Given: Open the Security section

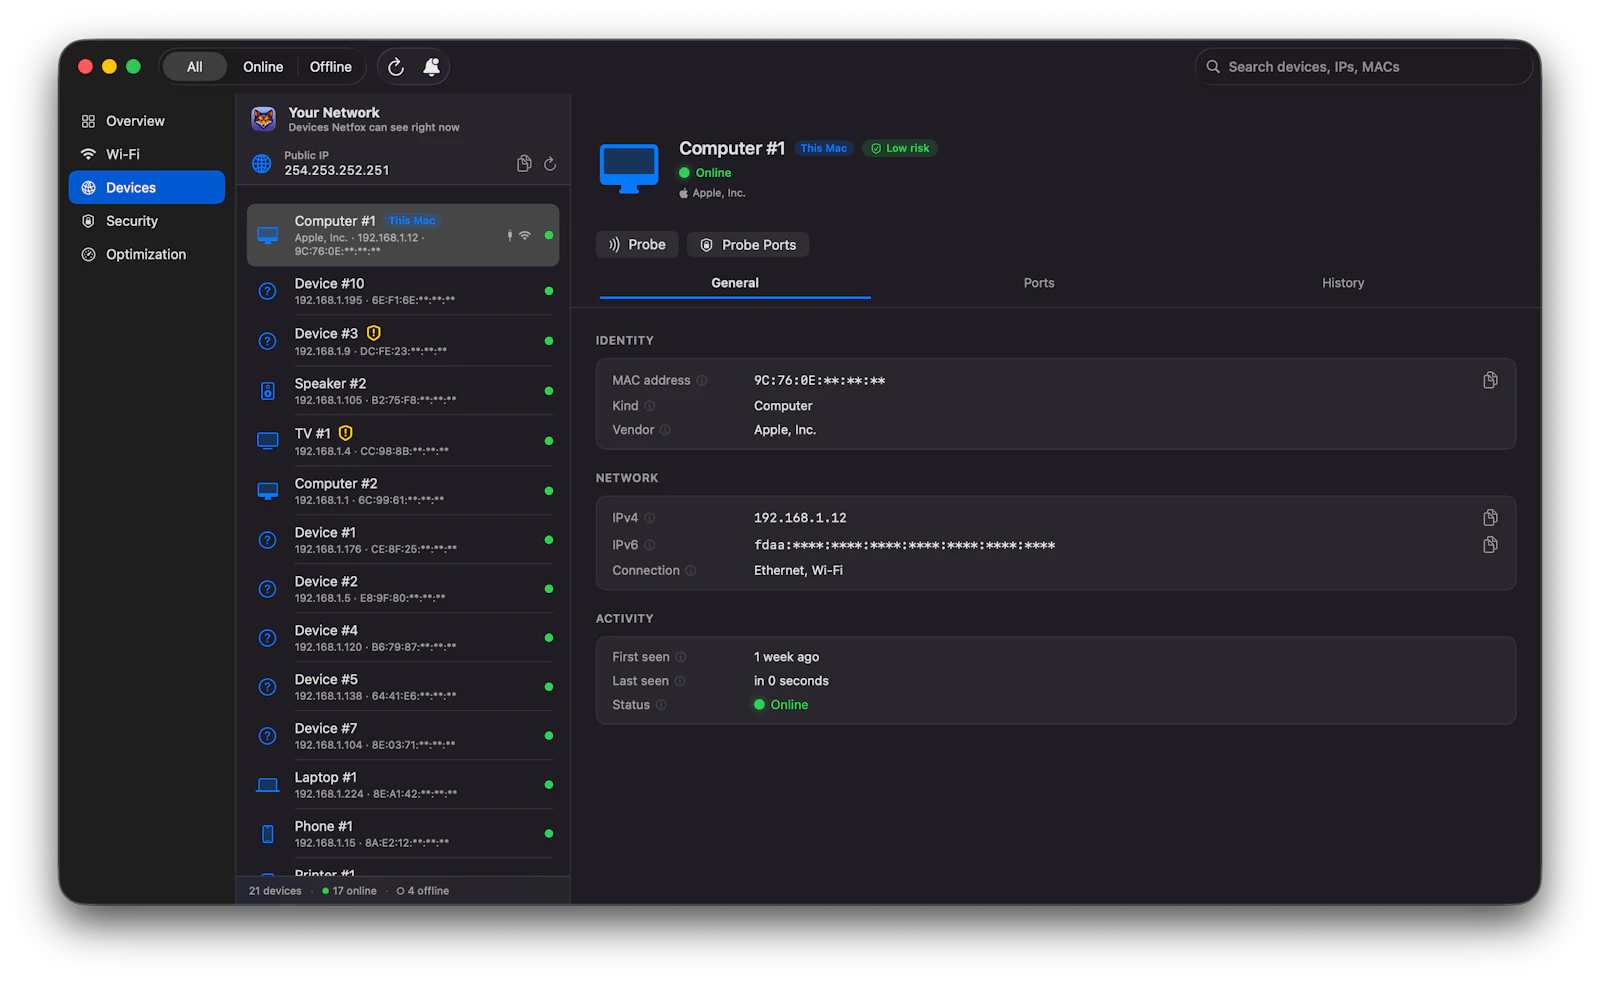Looking at the screenshot, I should (x=147, y=221).
